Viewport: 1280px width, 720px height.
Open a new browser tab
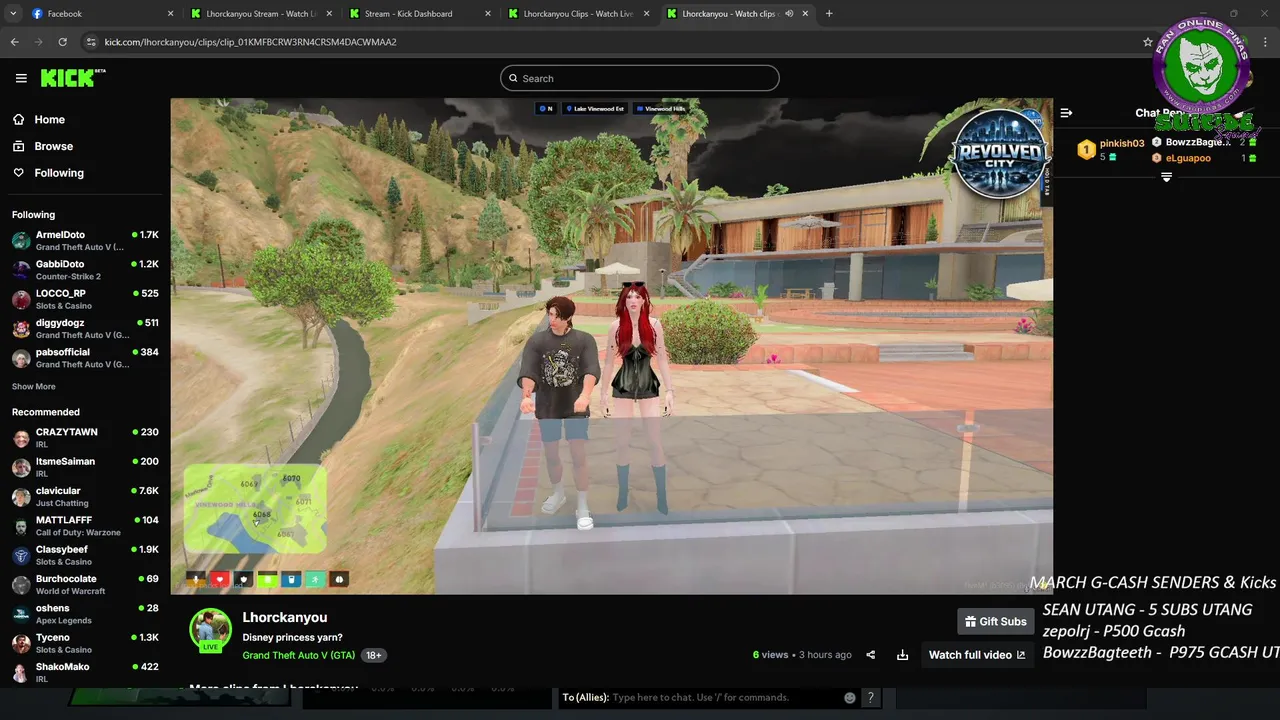(x=829, y=14)
